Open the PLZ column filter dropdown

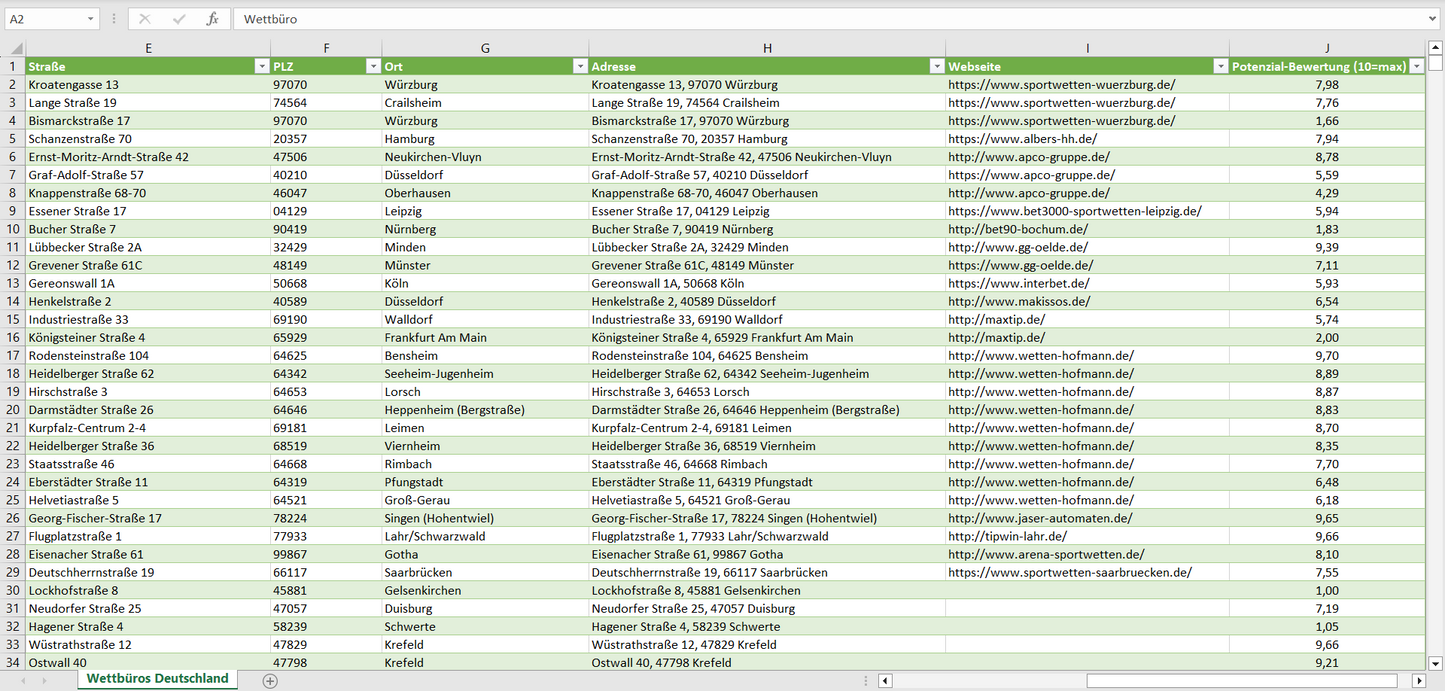click(372, 66)
